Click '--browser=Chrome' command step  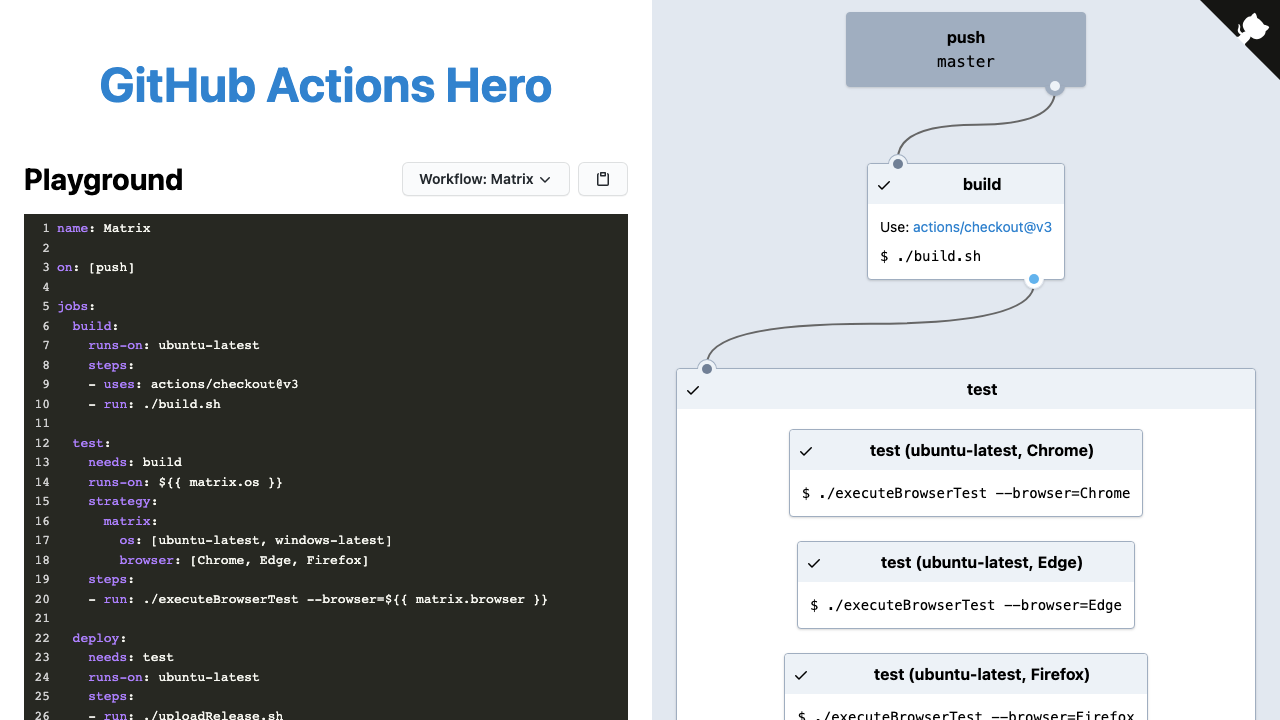(x=966, y=493)
